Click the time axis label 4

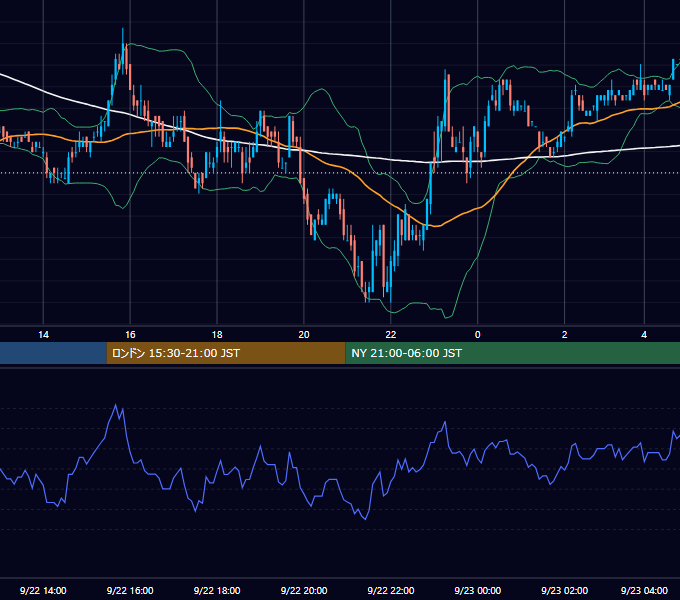644,335
